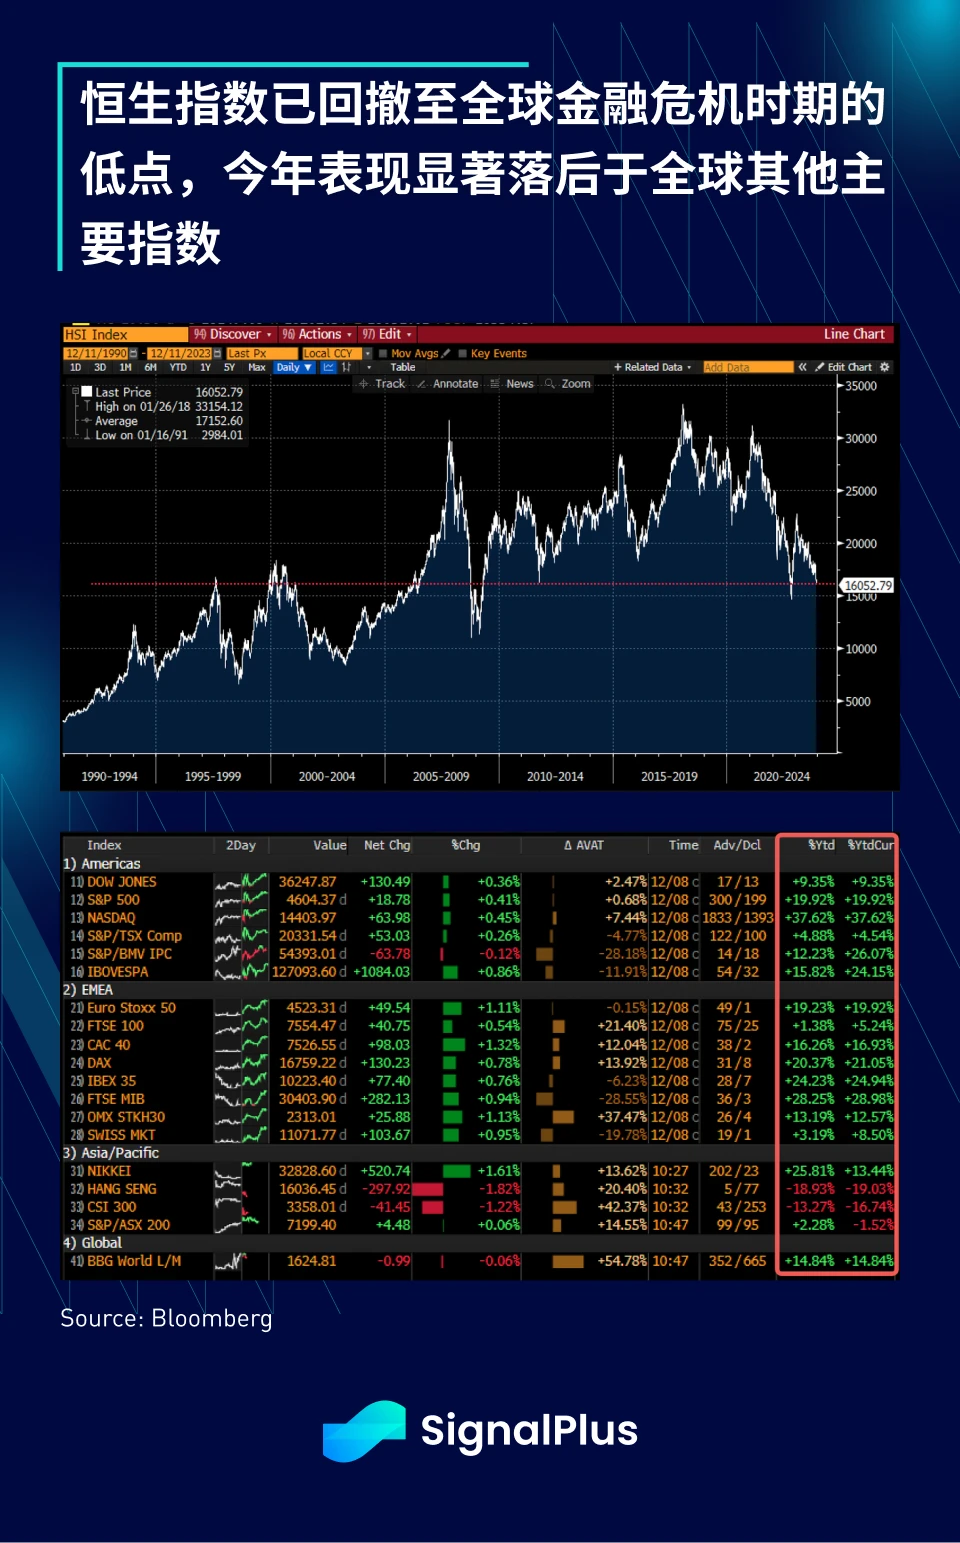Screen dimensions: 960x1543
Task: Collapse the Last Price legend tree
Action: click(75, 392)
